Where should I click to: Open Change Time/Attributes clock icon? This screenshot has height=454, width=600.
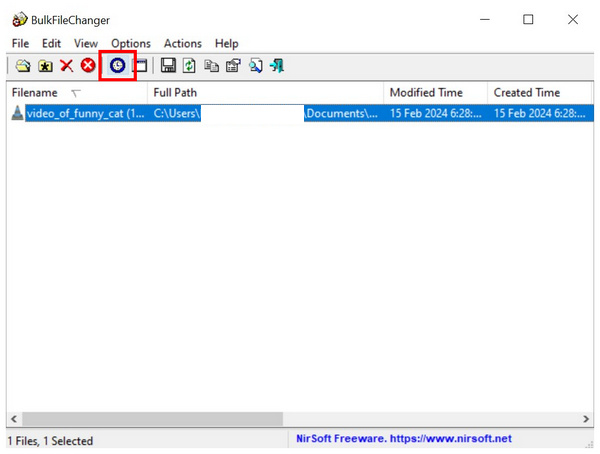(118, 66)
